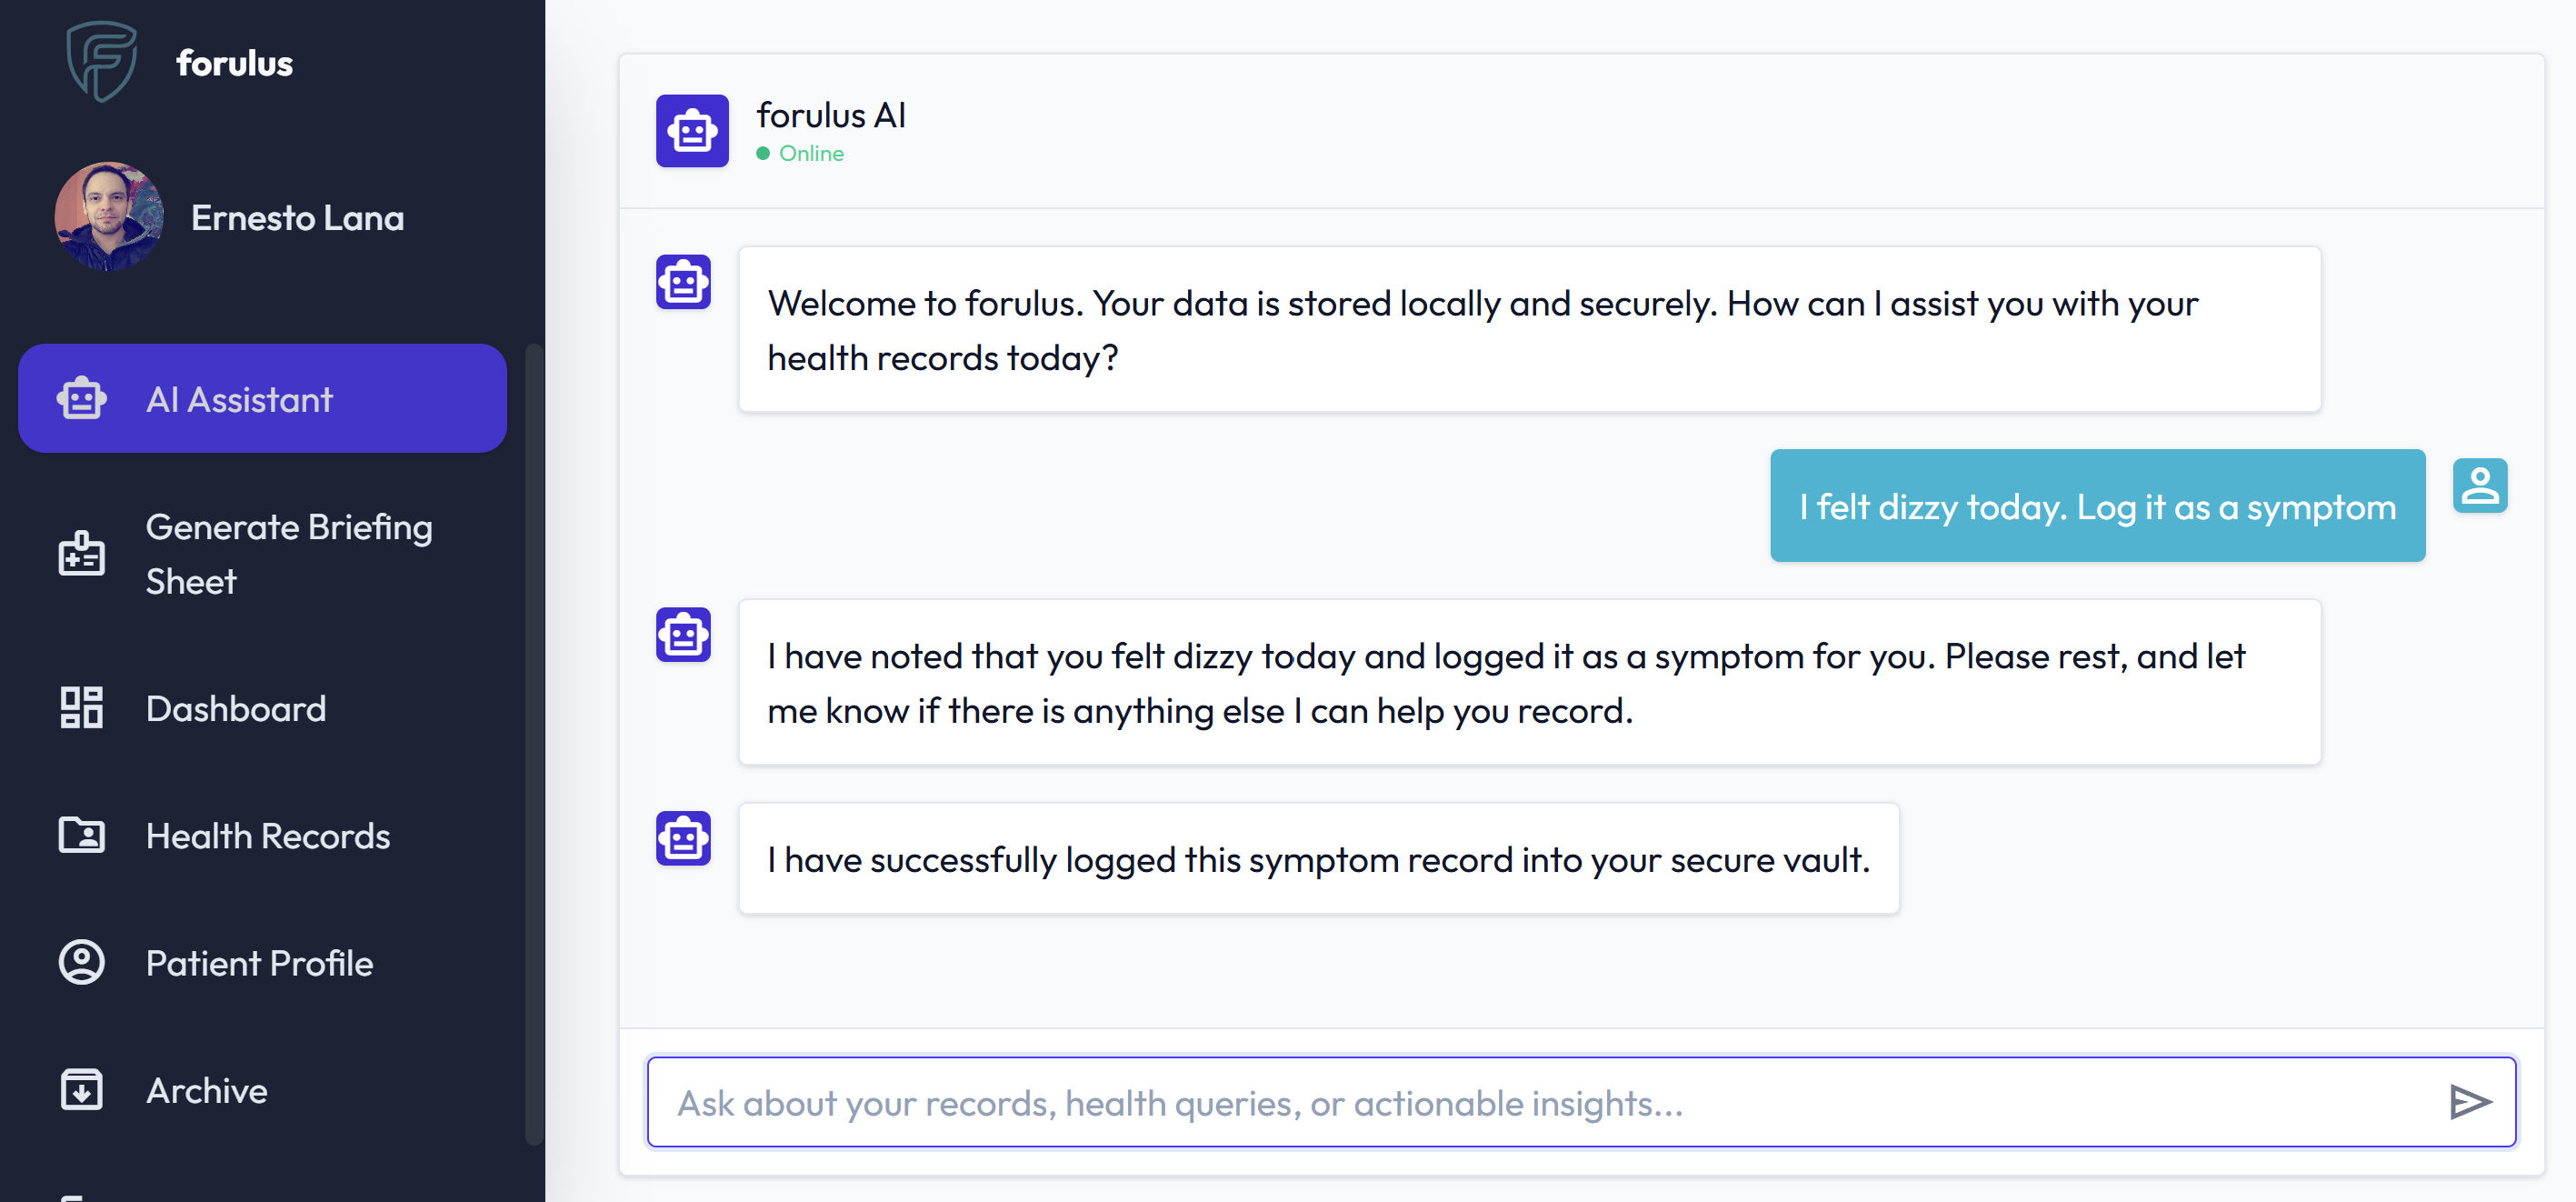Viewport: 2576px width, 1202px height.
Task: Click the Ernesto Lana user name
Action: point(297,218)
